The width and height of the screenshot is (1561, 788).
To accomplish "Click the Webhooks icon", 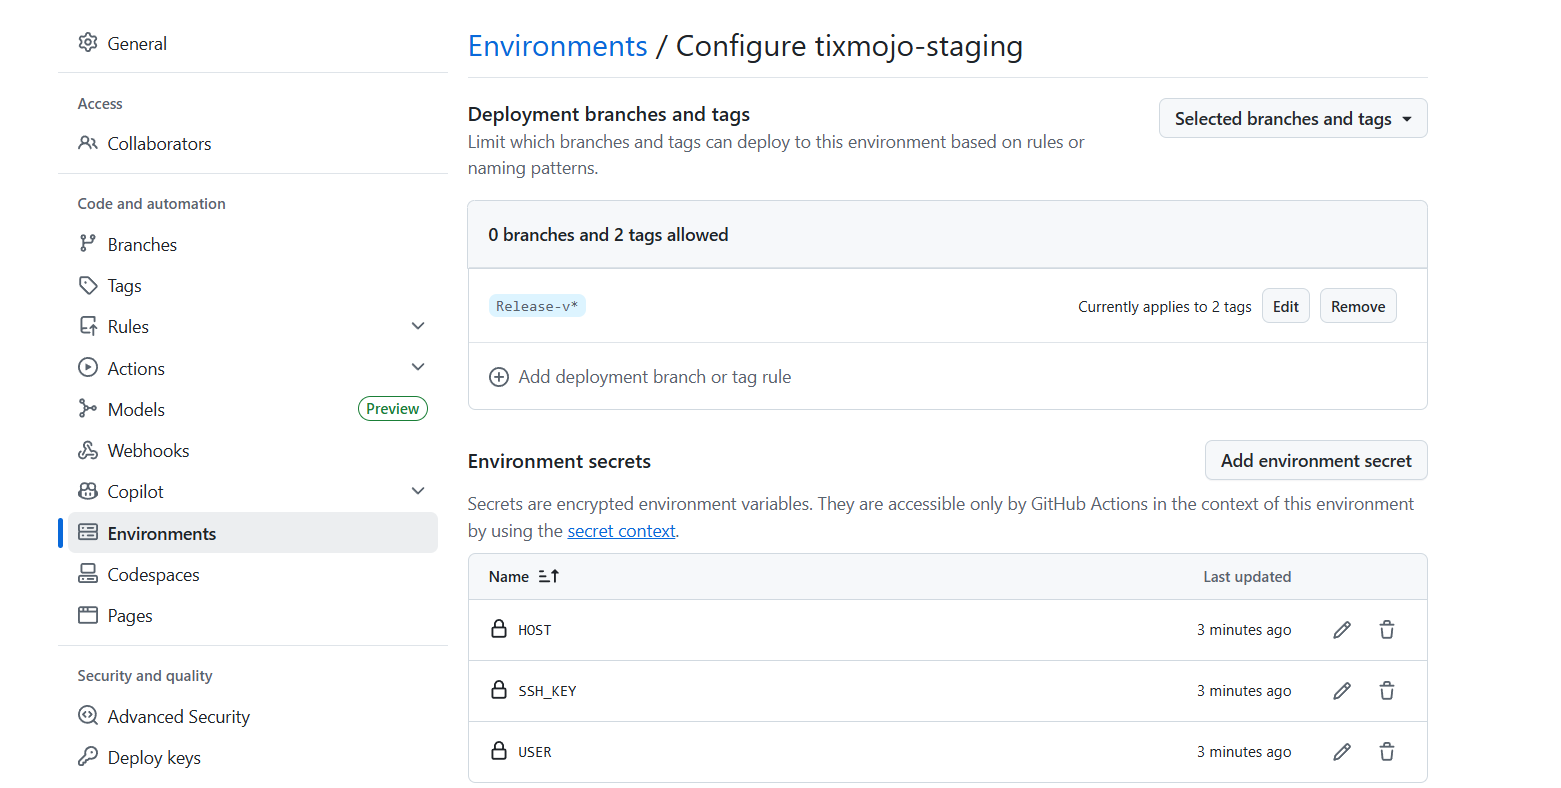I will [x=88, y=450].
